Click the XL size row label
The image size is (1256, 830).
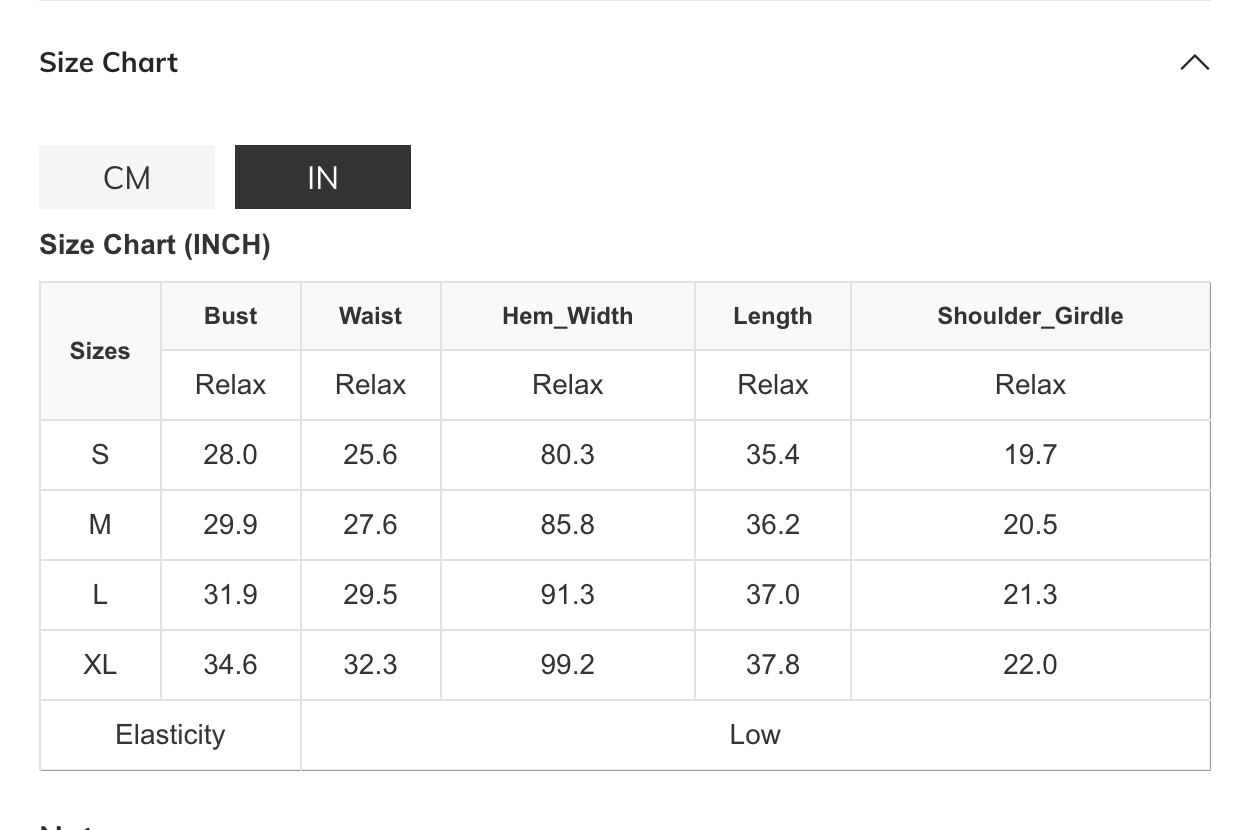(x=100, y=665)
